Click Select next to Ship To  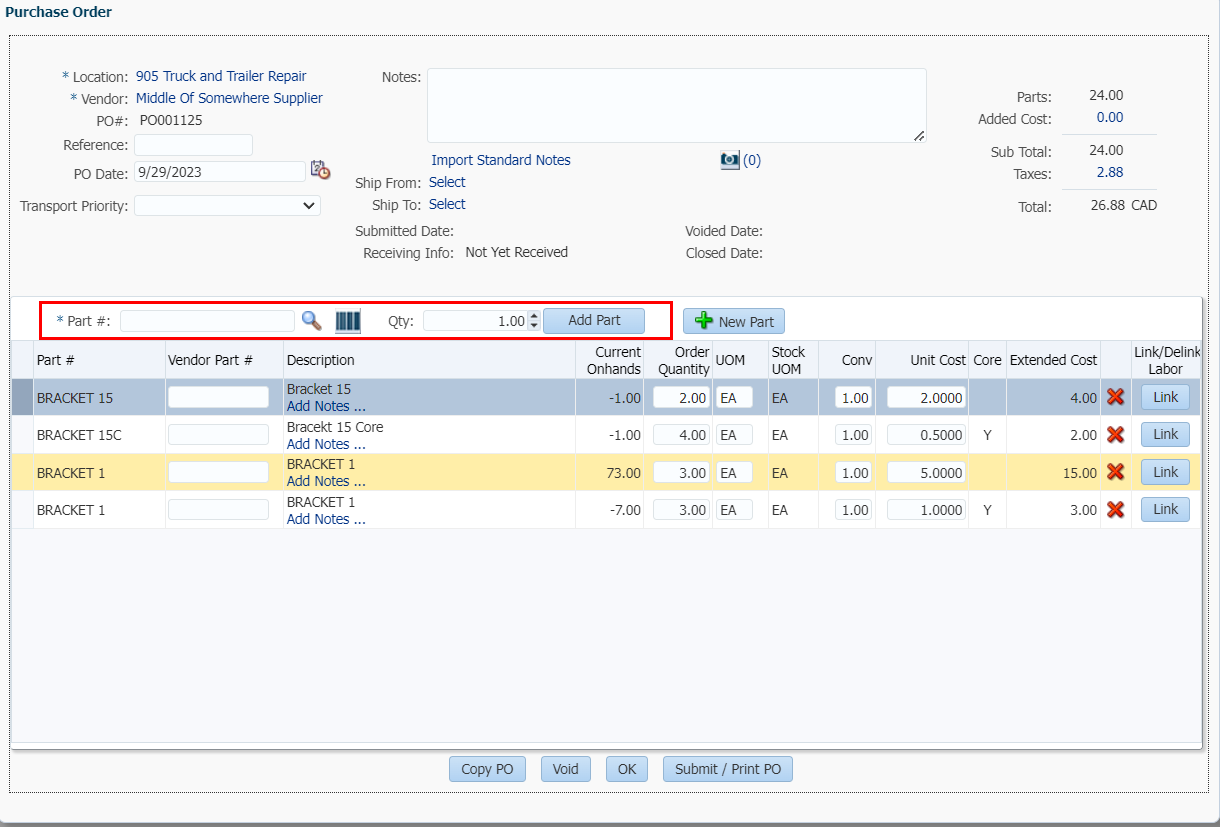[447, 204]
